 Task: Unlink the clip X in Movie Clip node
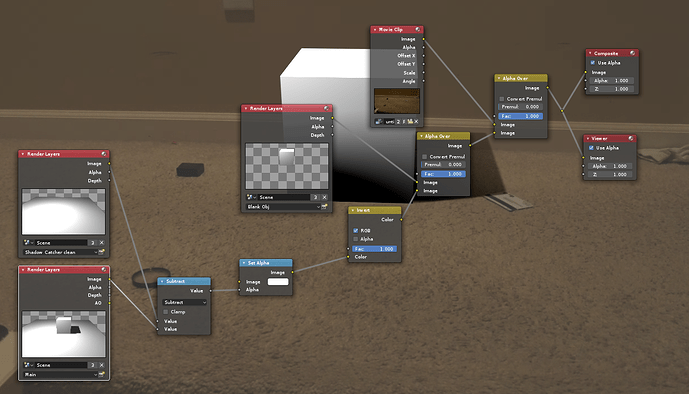coord(416,122)
